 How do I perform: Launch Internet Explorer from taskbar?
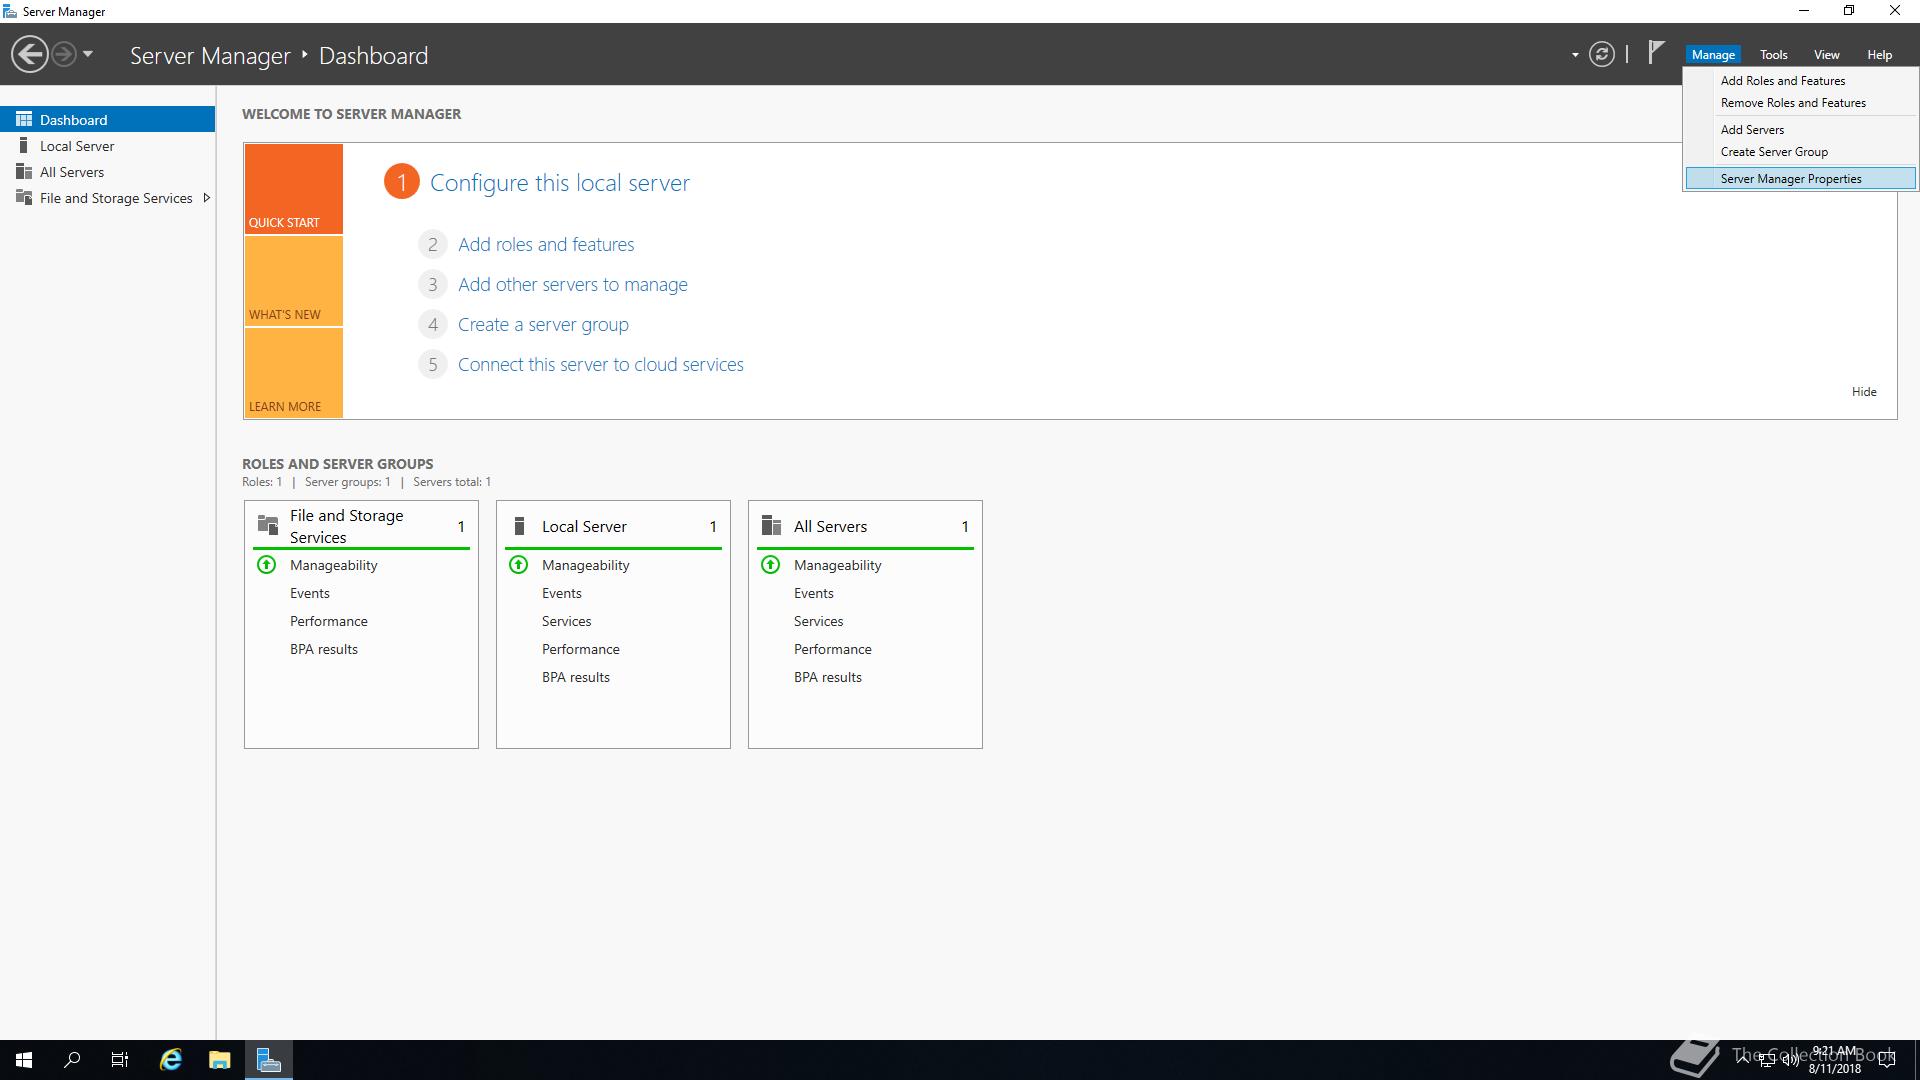tap(171, 1060)
